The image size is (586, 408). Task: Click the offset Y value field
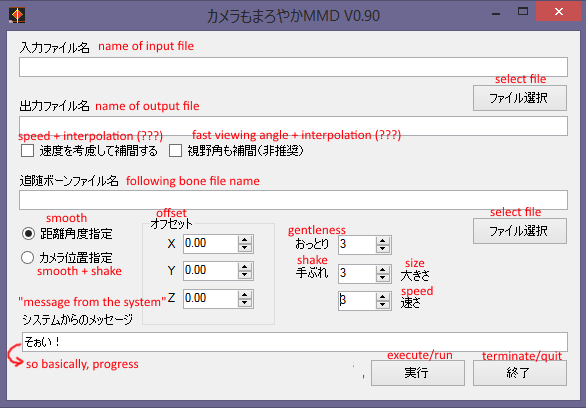(x=210, y=271)
